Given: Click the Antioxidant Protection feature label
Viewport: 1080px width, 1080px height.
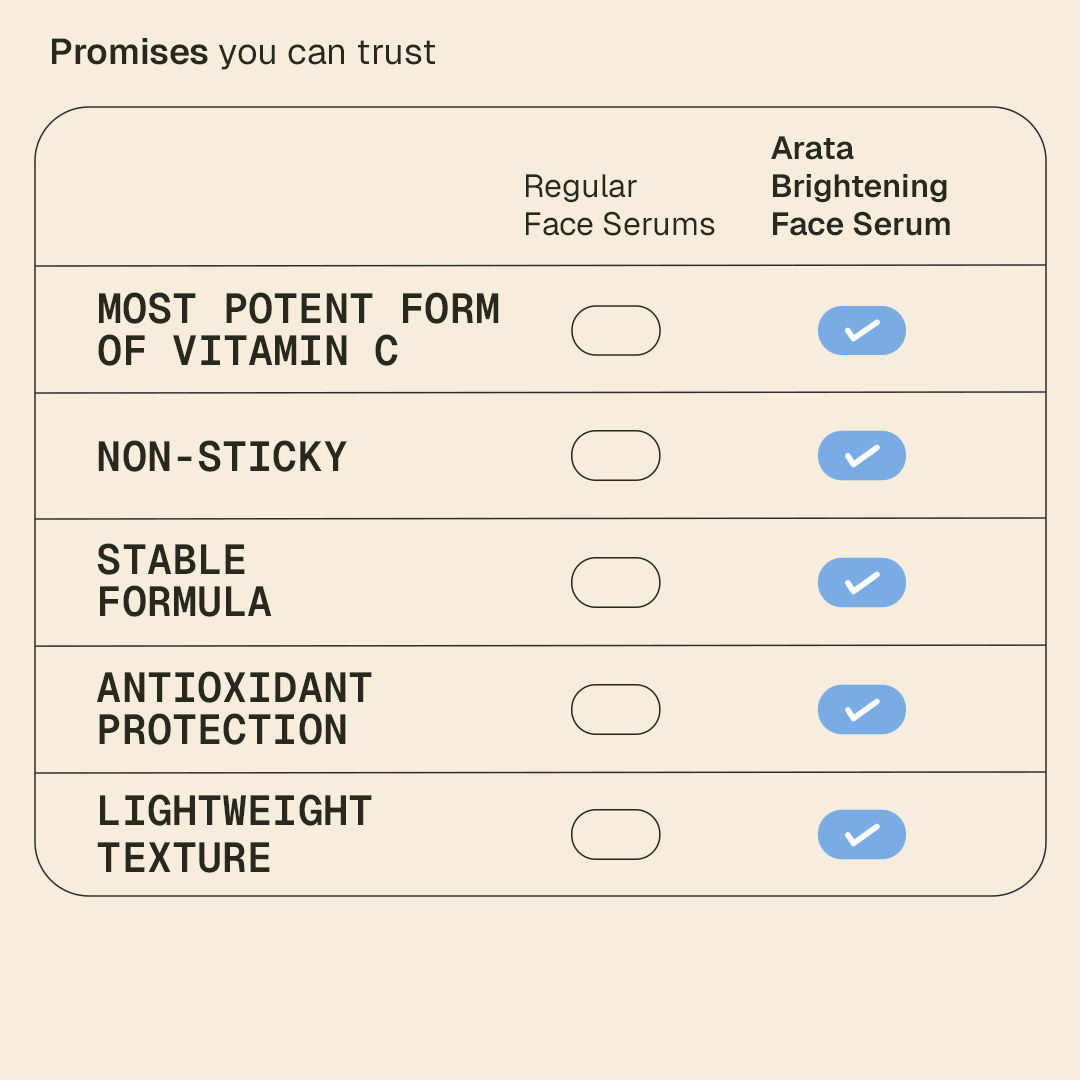Looking at the screenshot, I should click(x=234, y=709).
